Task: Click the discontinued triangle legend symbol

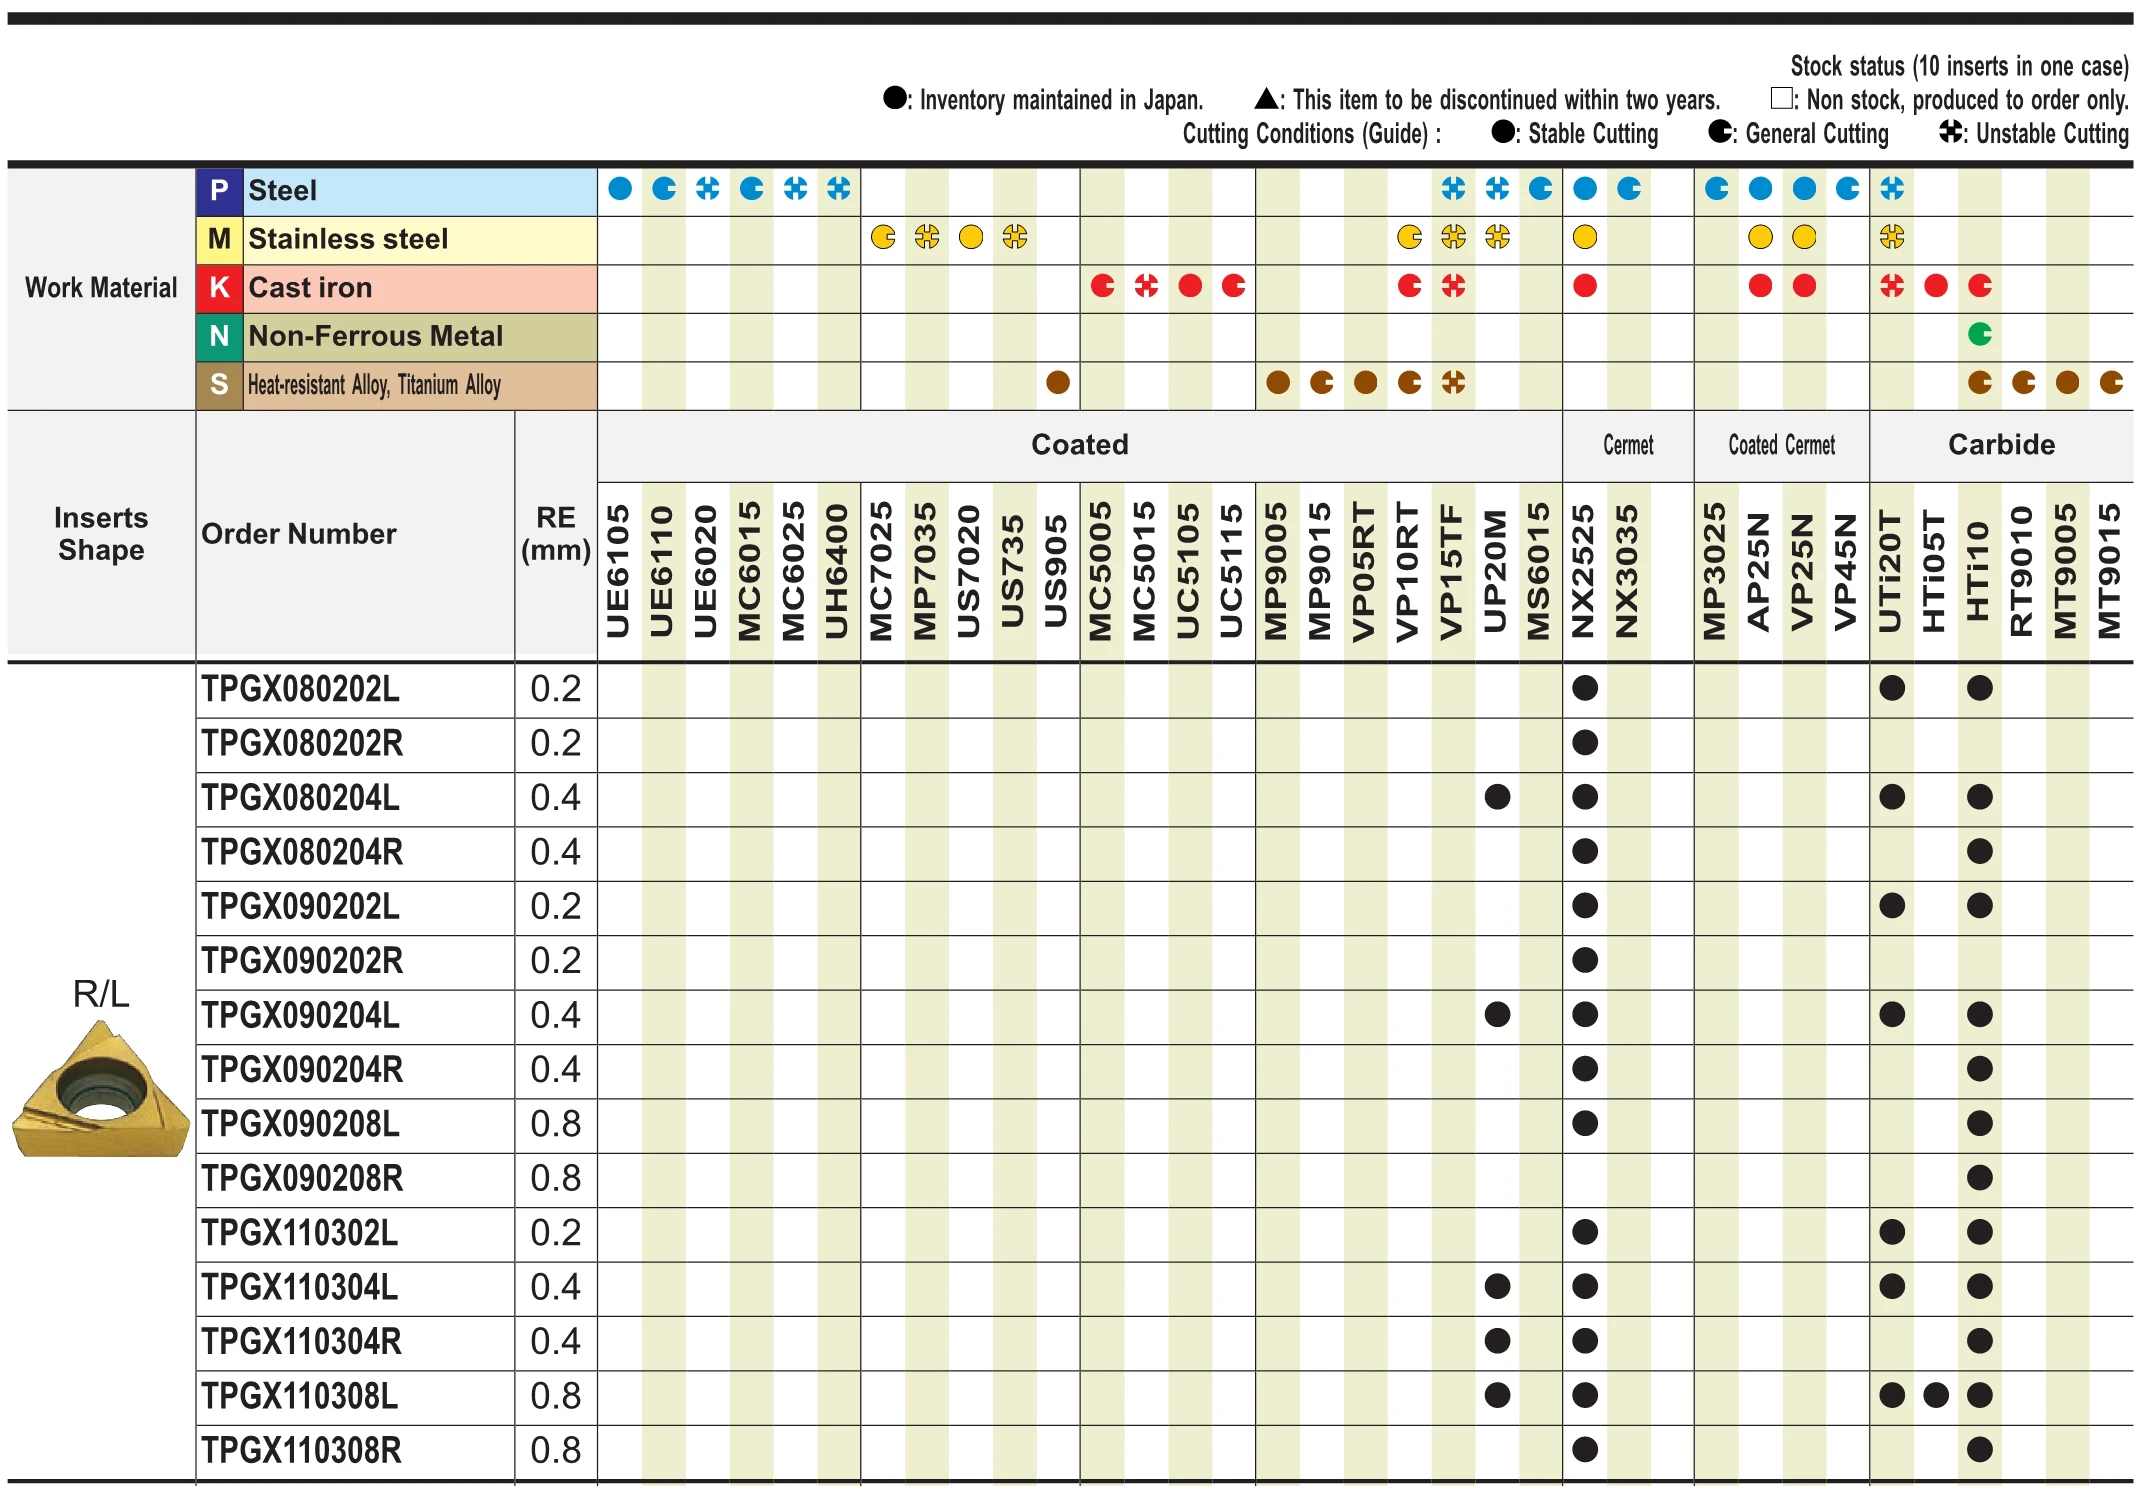Action: [1266, 99]
